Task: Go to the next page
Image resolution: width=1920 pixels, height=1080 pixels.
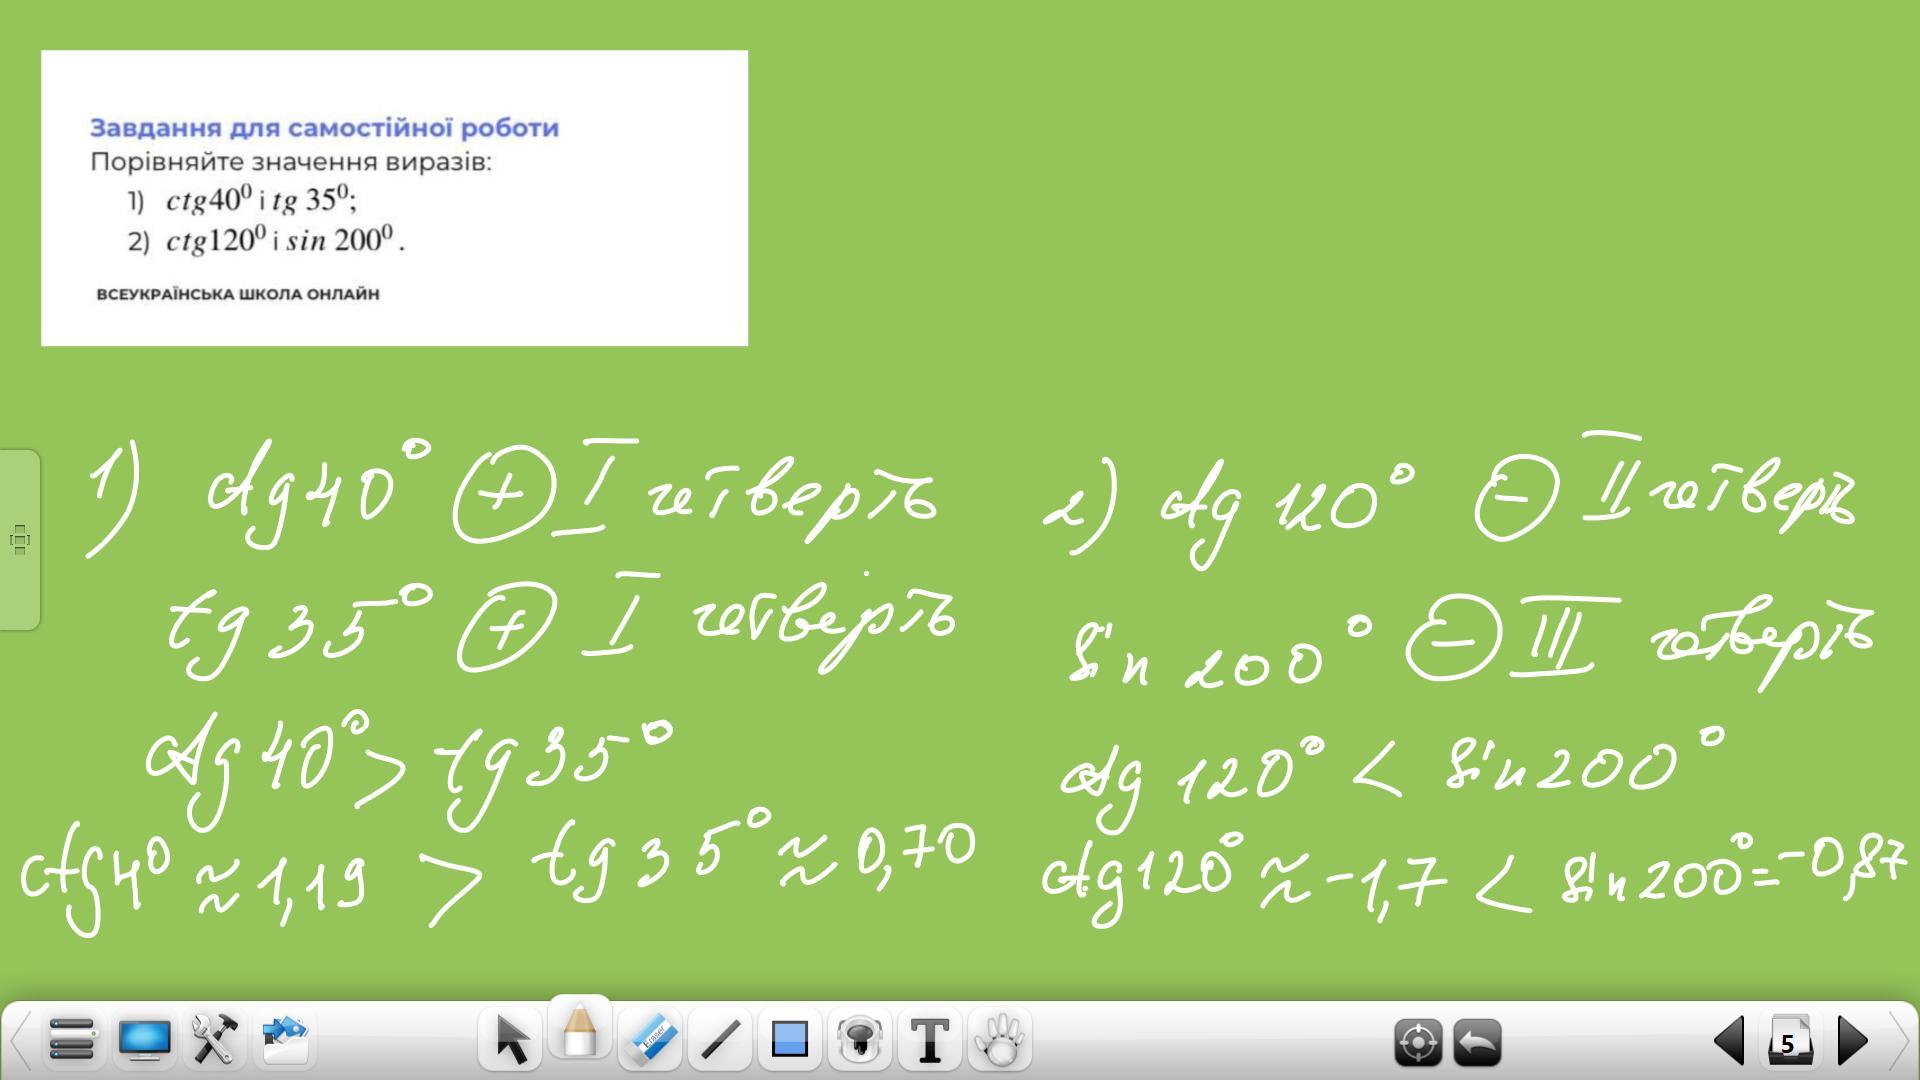Action: tap(1852, 1041)
